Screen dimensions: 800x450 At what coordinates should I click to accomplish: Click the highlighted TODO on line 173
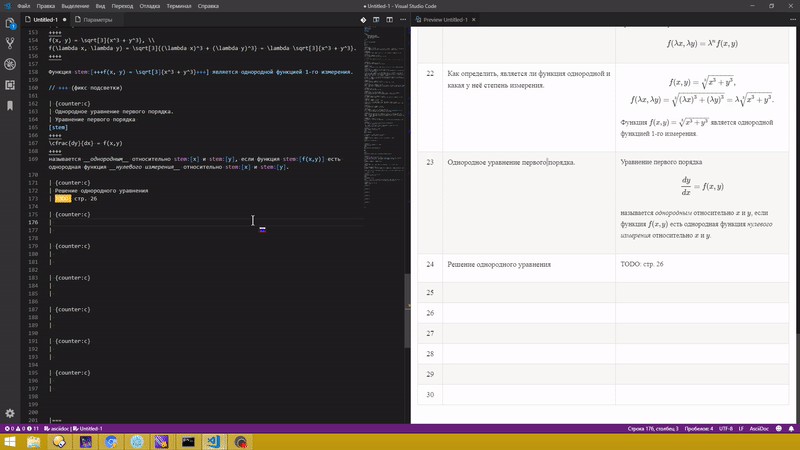coord(63,198)
